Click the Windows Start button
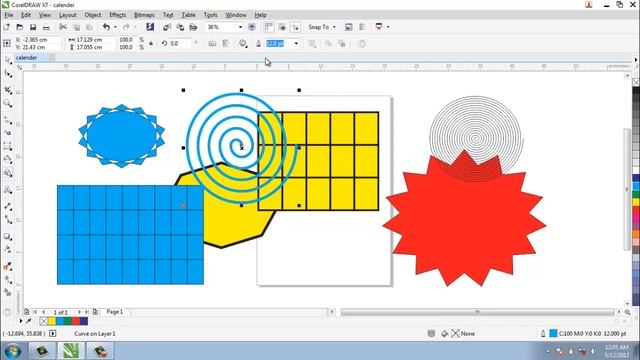The image size is (640, 360). pos(13,351)
